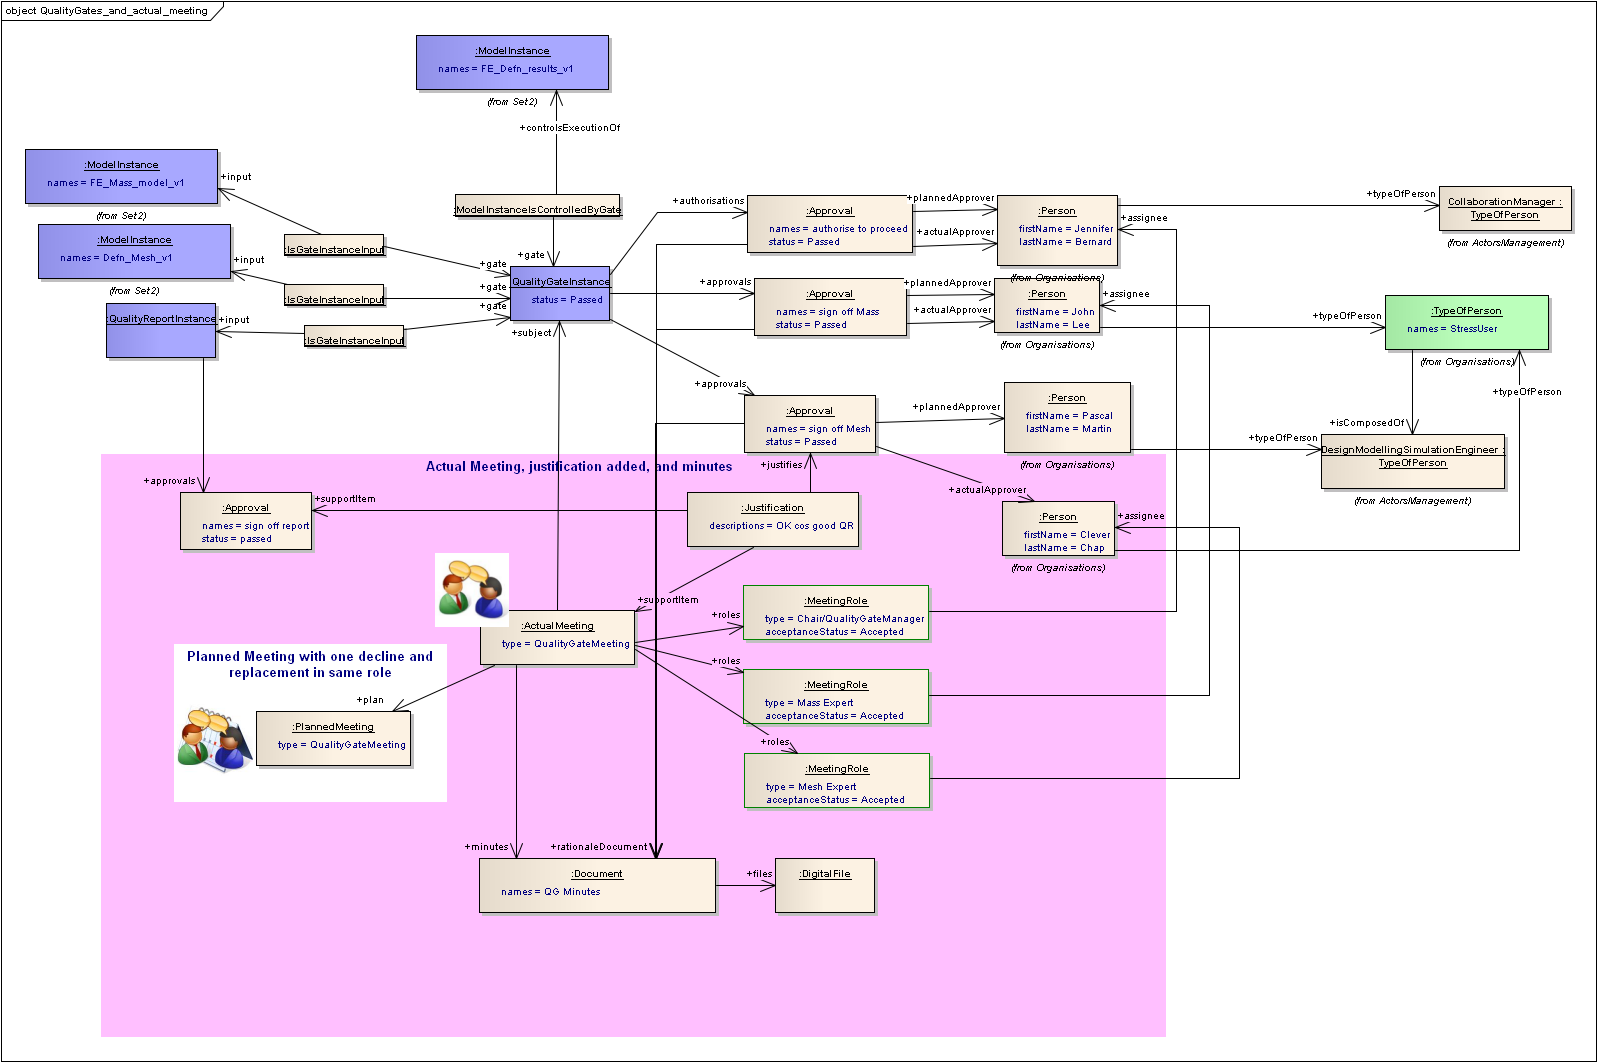Click the Document named QG Minutes
The width and height of the screenshot is (1597, 1062).
[x=597, y=885]
